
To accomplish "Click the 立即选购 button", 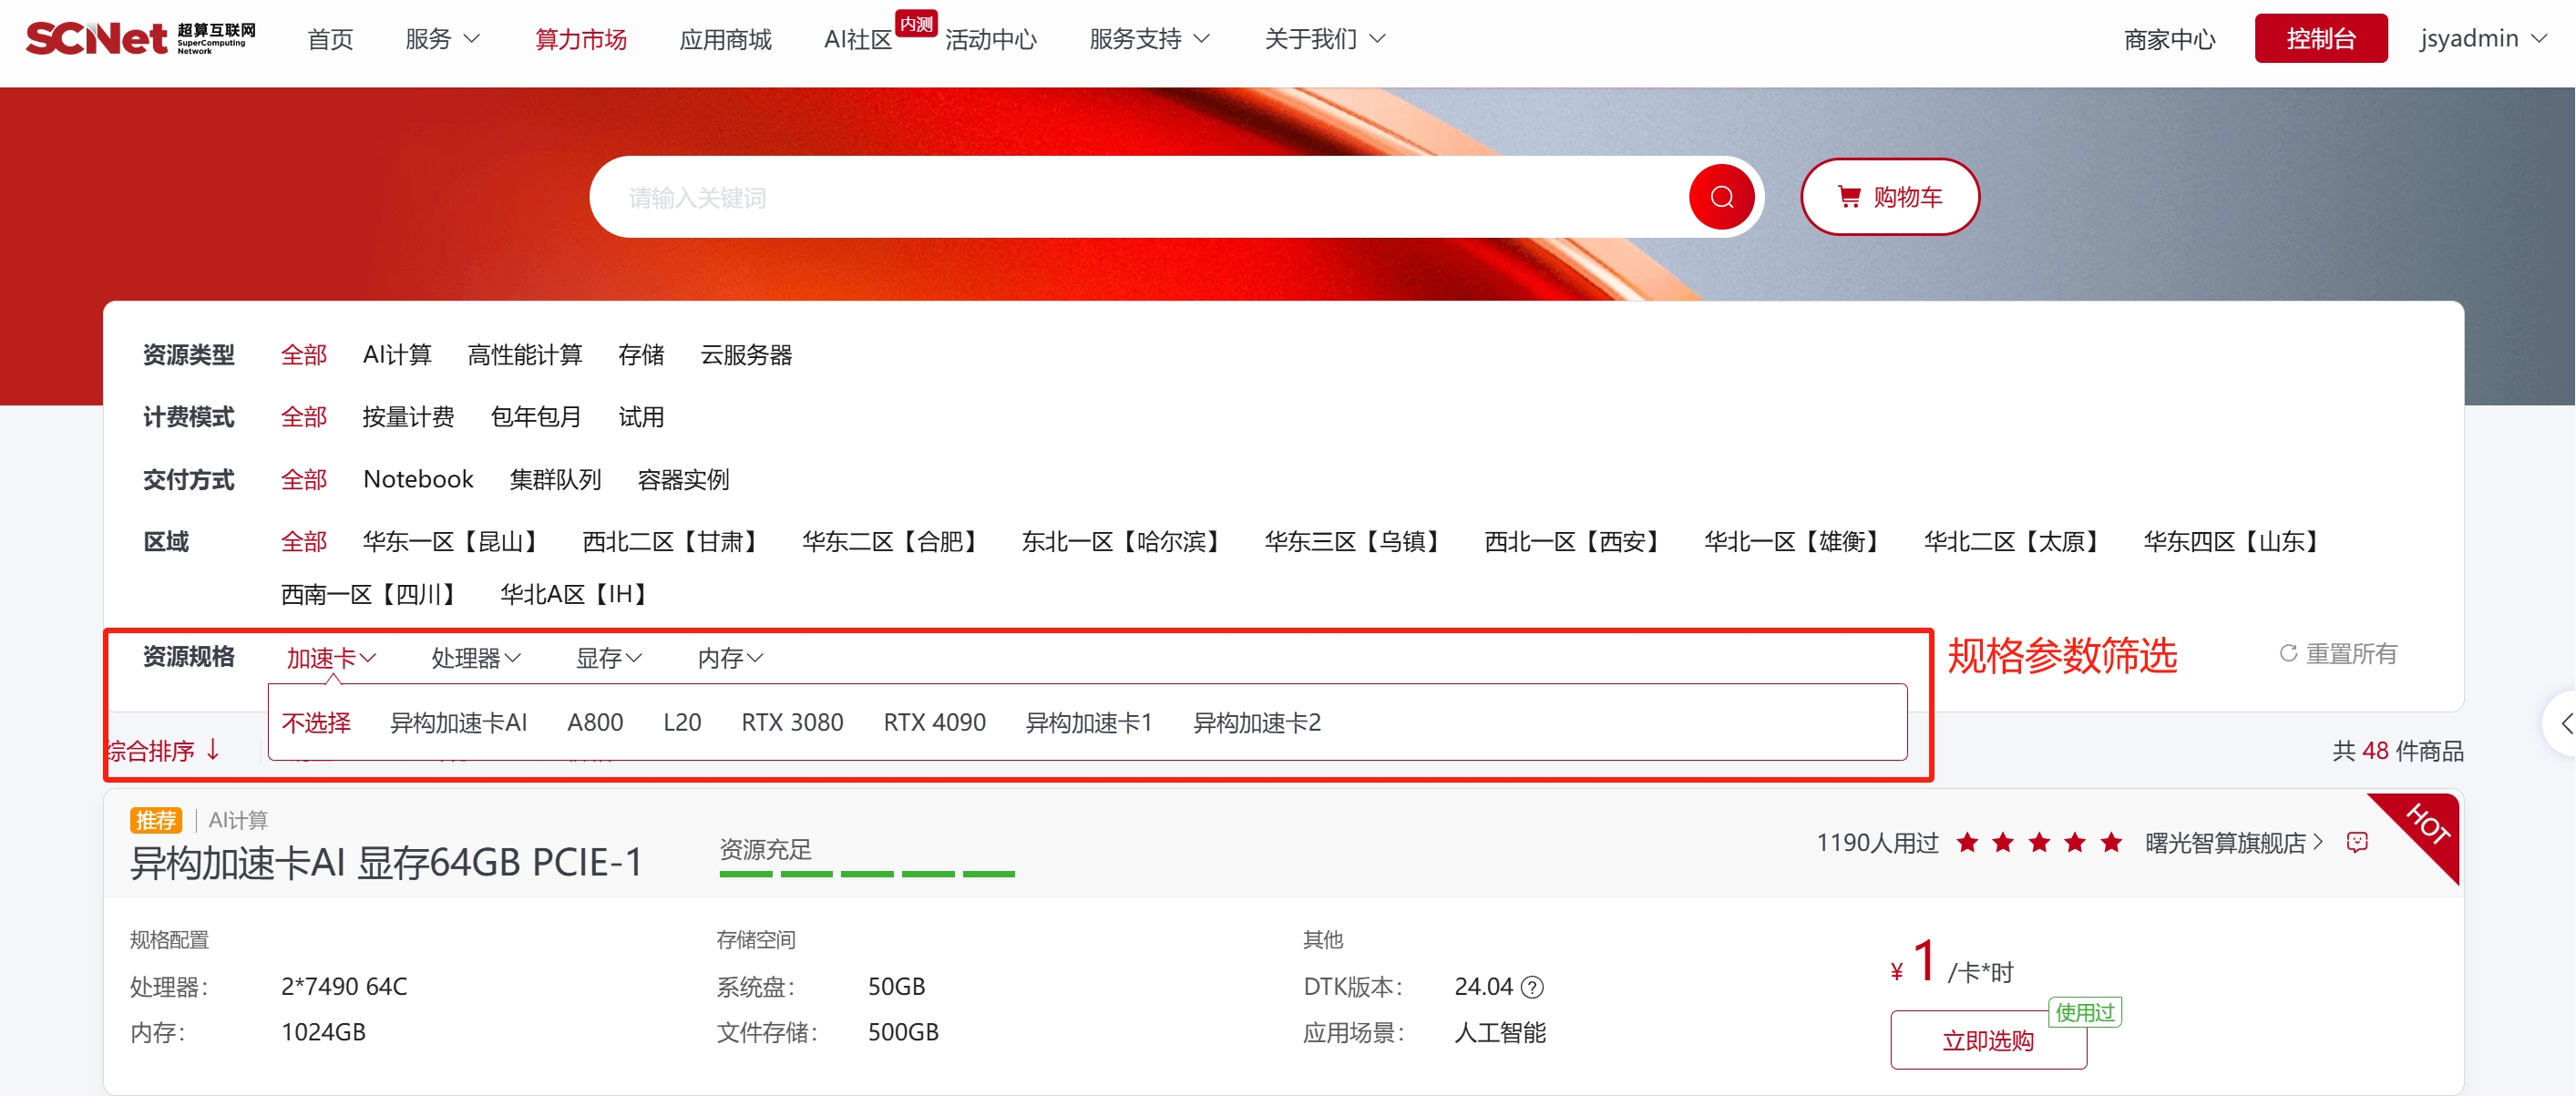I will 1987,1040.
